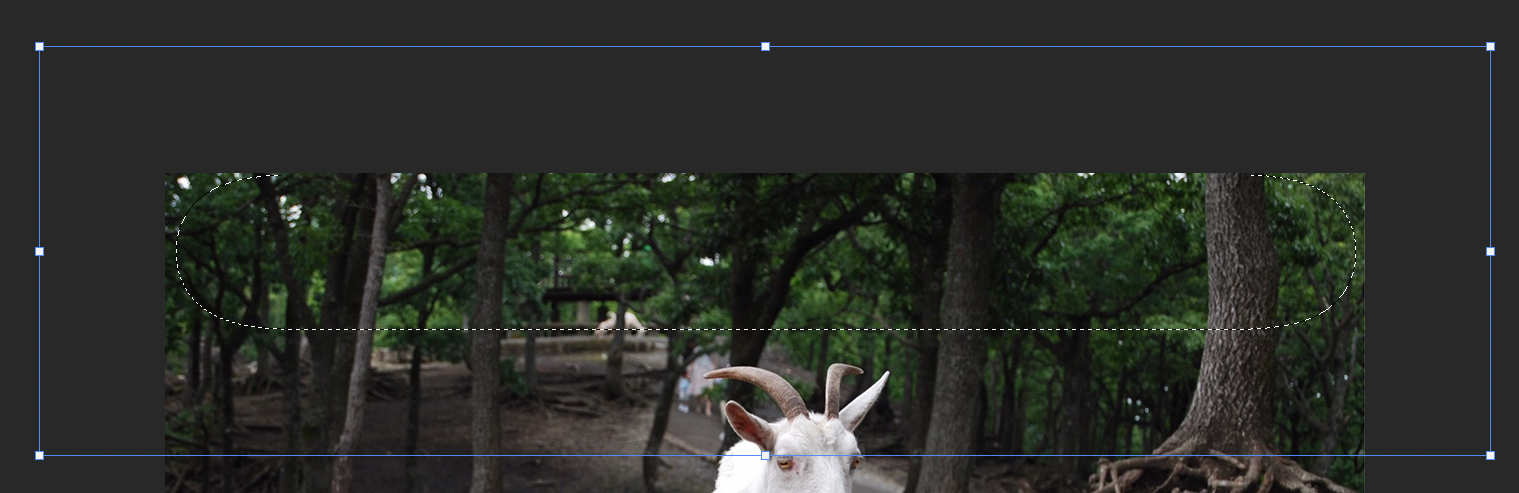The image size is (1519, 493).
Task: Click the dirt path left of goat
Action: pyautogui.click(x=600, y=440)
